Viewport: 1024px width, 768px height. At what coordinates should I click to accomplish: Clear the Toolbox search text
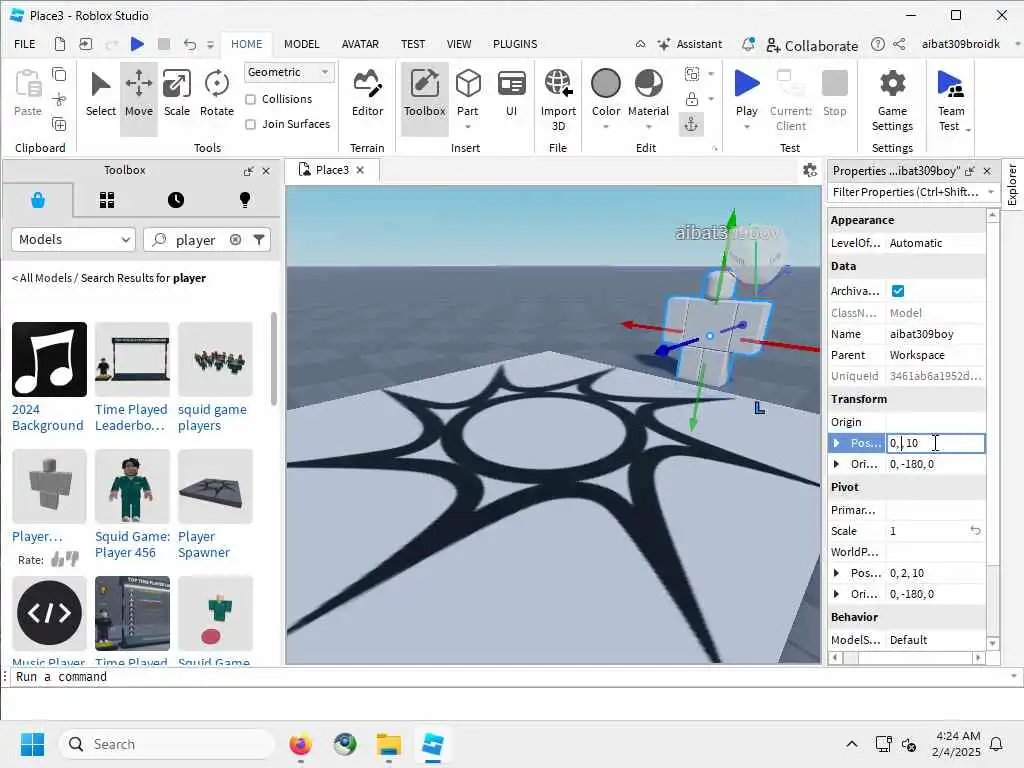coord(235,240)
